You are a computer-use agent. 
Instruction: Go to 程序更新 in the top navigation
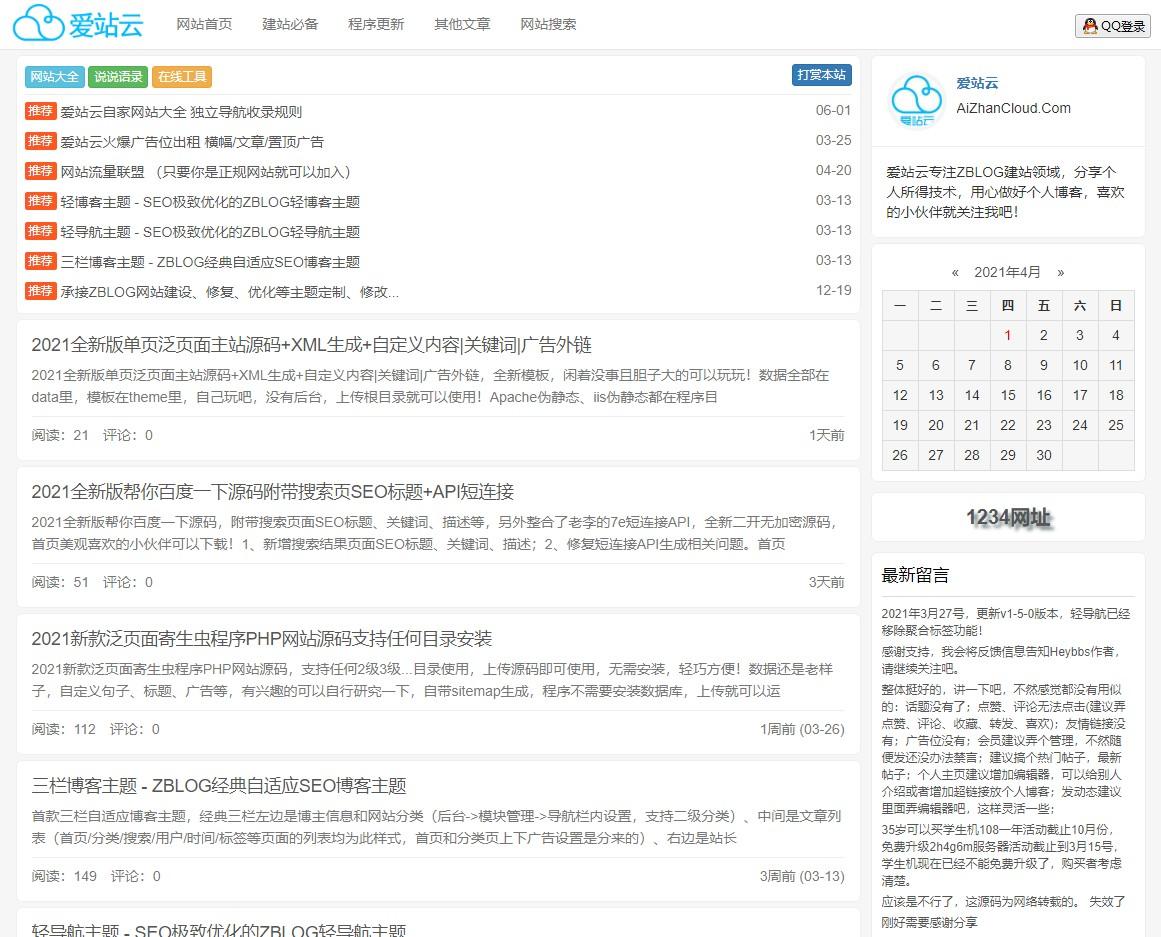pyautogui.click(x=376, y=24)
